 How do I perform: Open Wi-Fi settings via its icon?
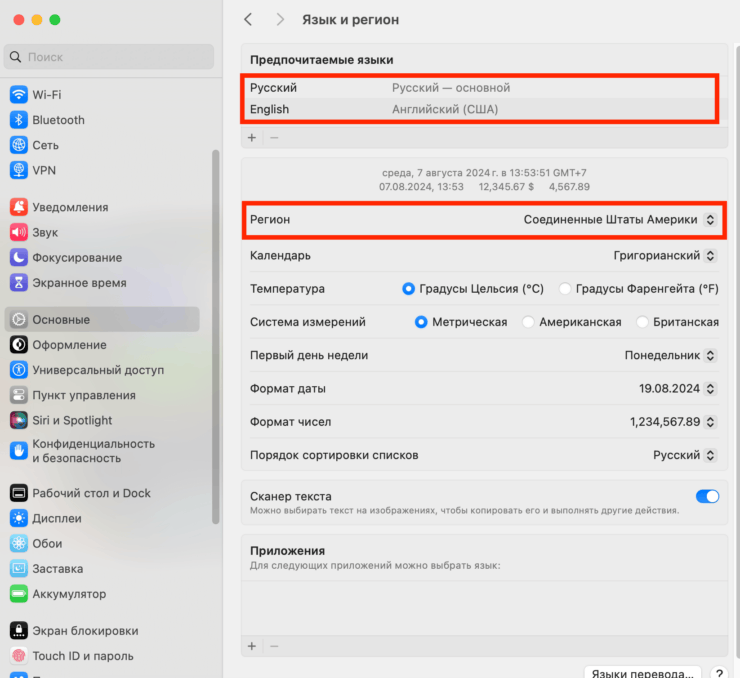(18, 94)
